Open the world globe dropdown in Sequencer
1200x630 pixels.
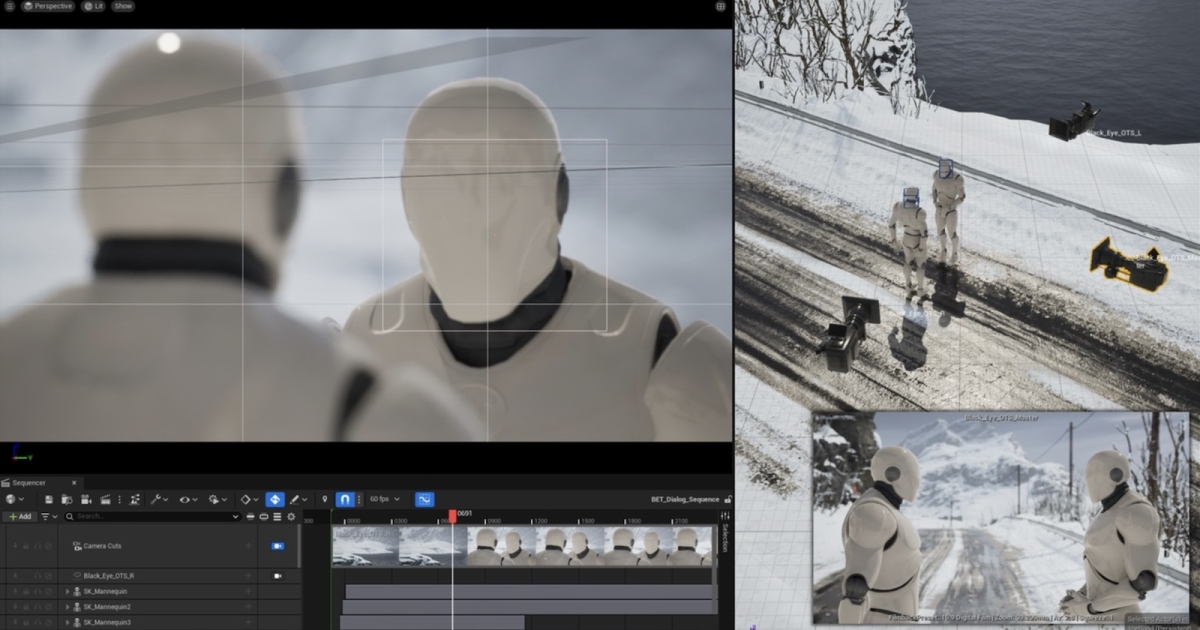[x=15, y=499]
